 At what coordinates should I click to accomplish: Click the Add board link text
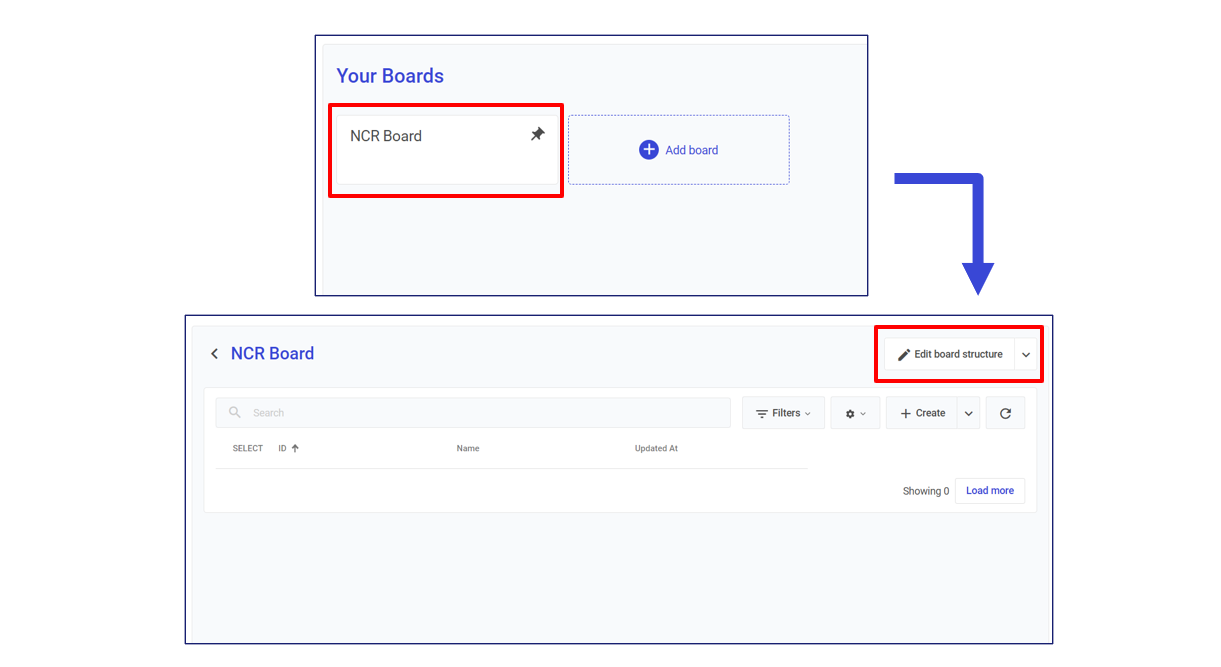click(692, 150)
